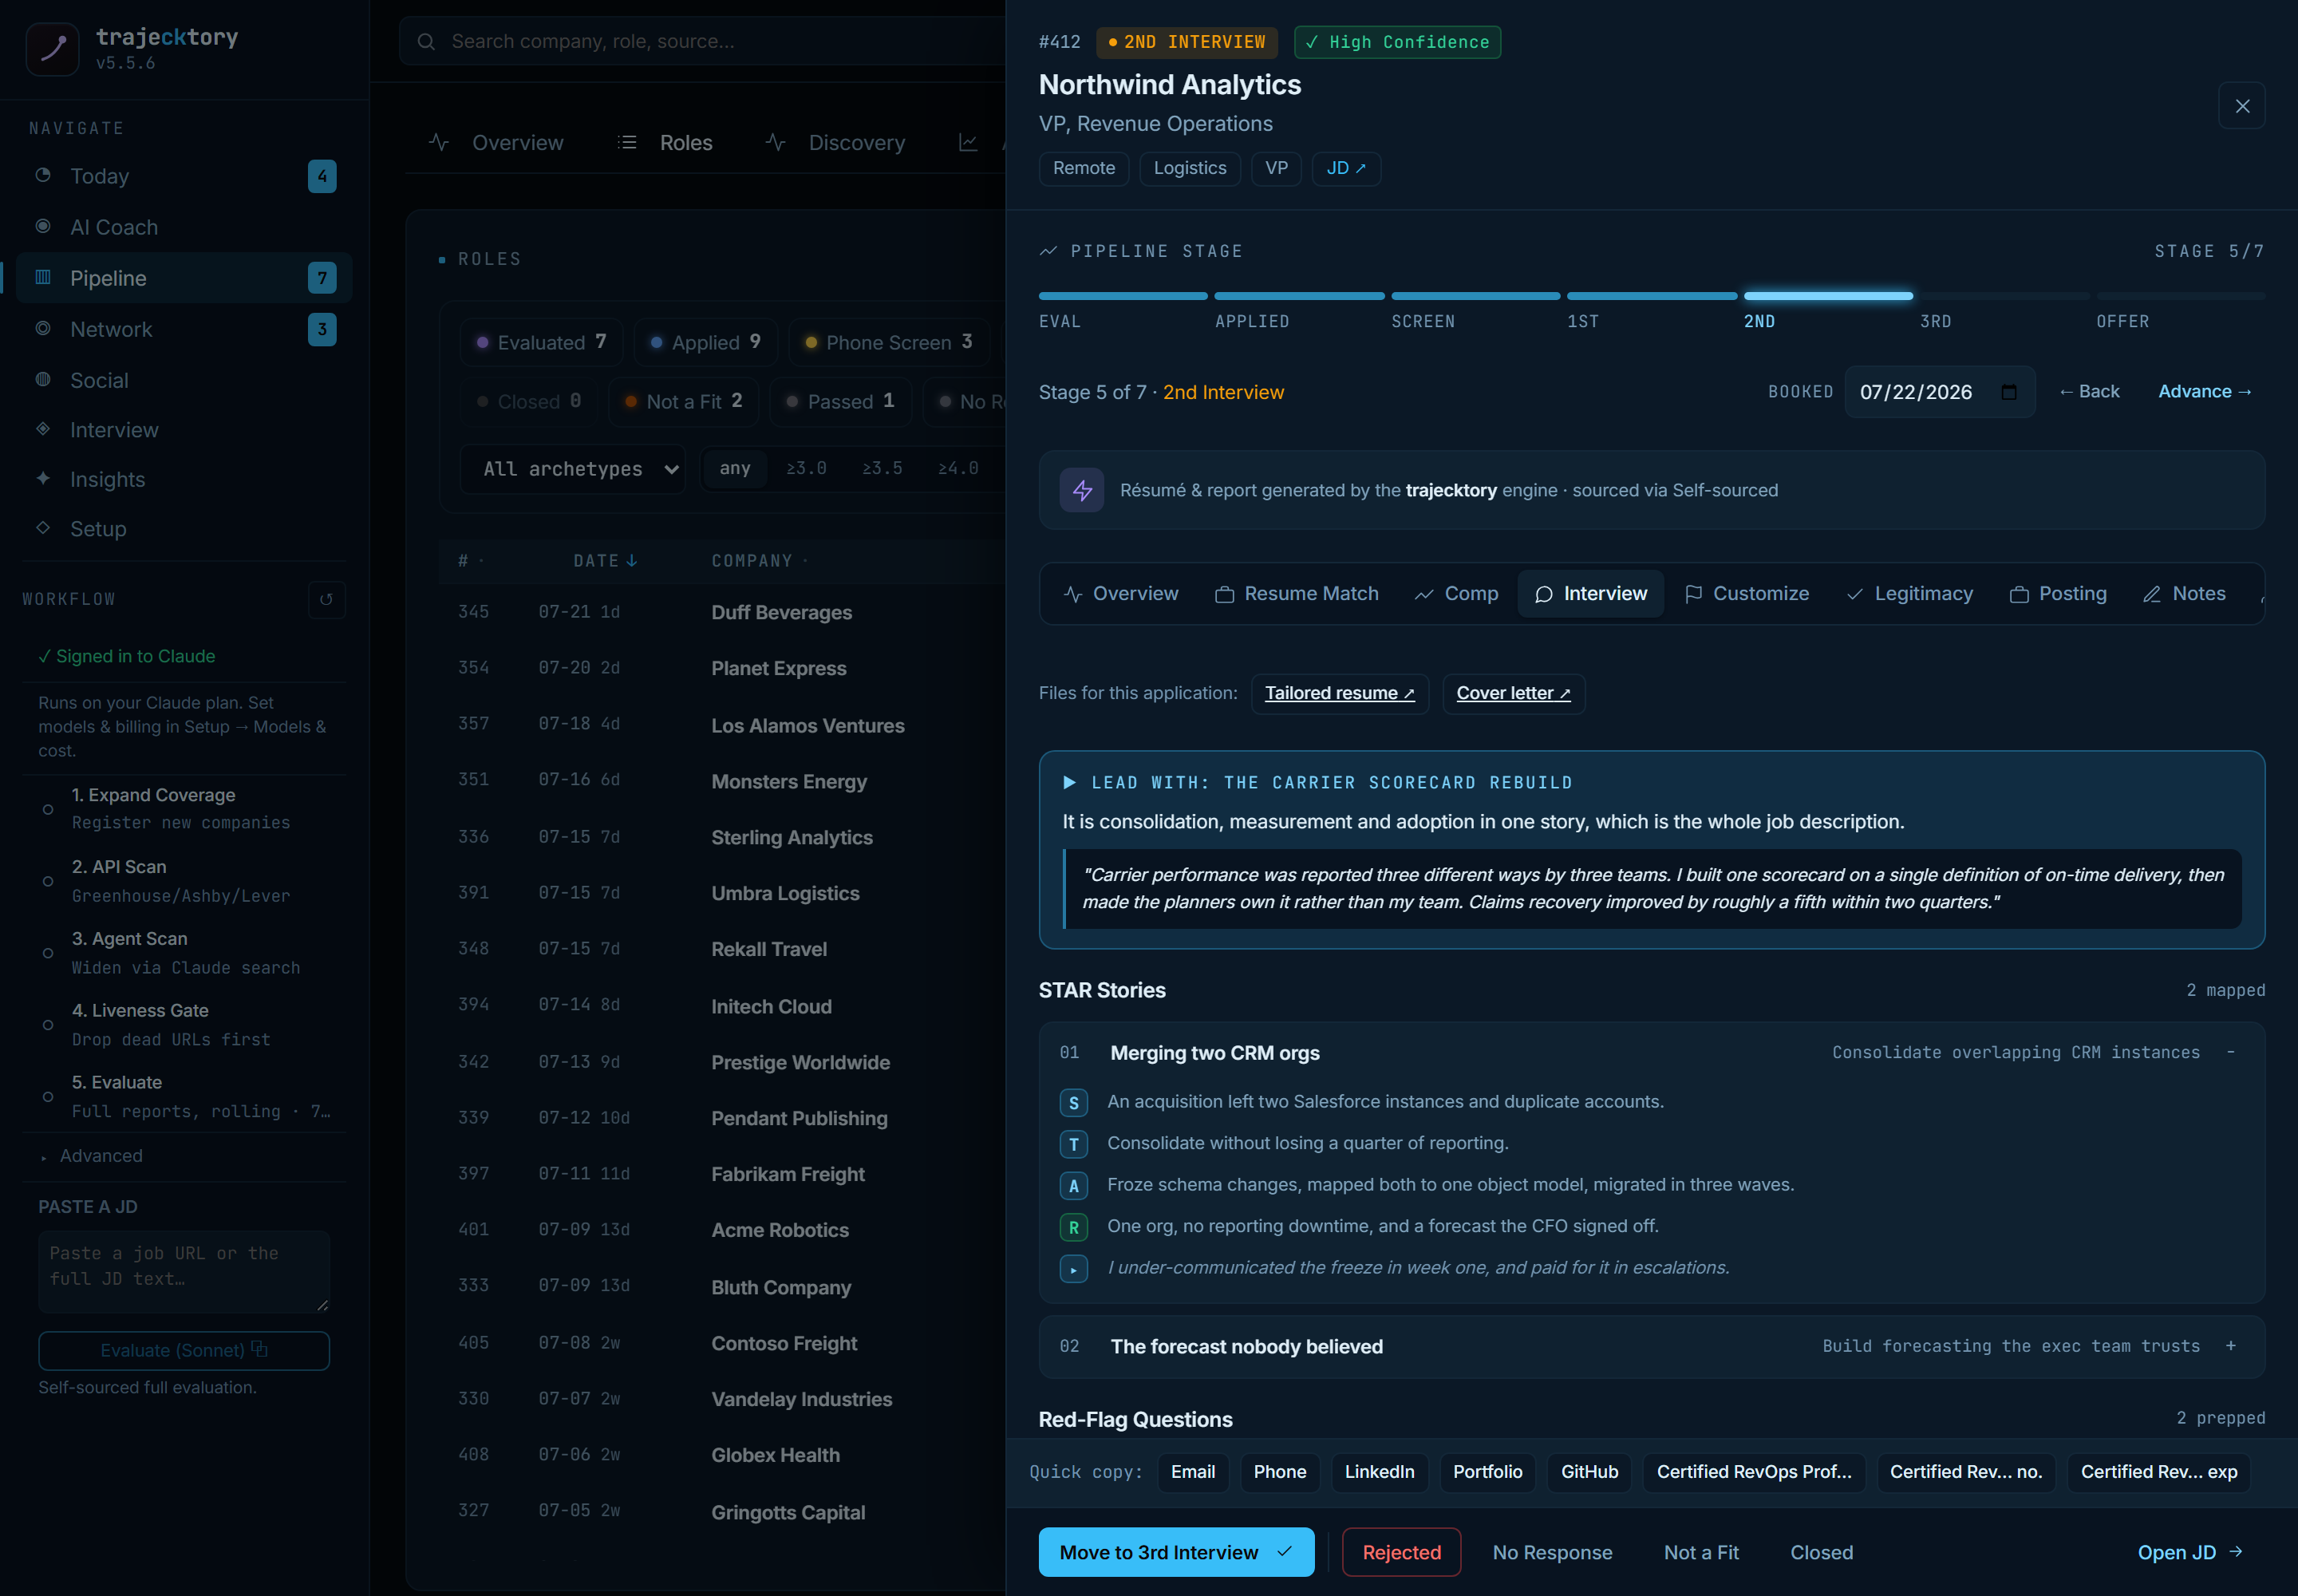Image resolution: width=2298 pixels, height=1596 pixels.
Task: Open Setup in the sidebar
Action: coord(183,528)
